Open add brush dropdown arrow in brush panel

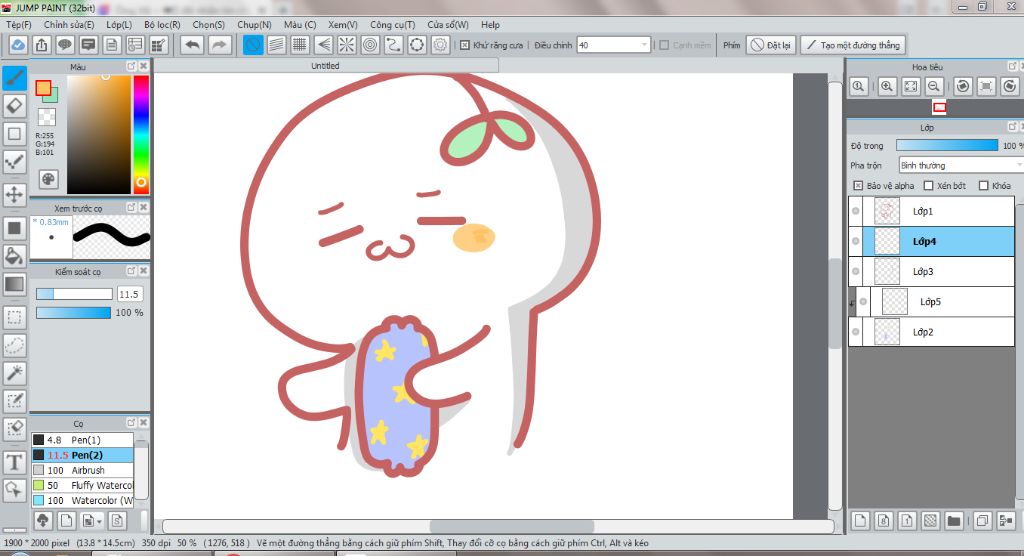pyautogui.click(x=99, y=521)
